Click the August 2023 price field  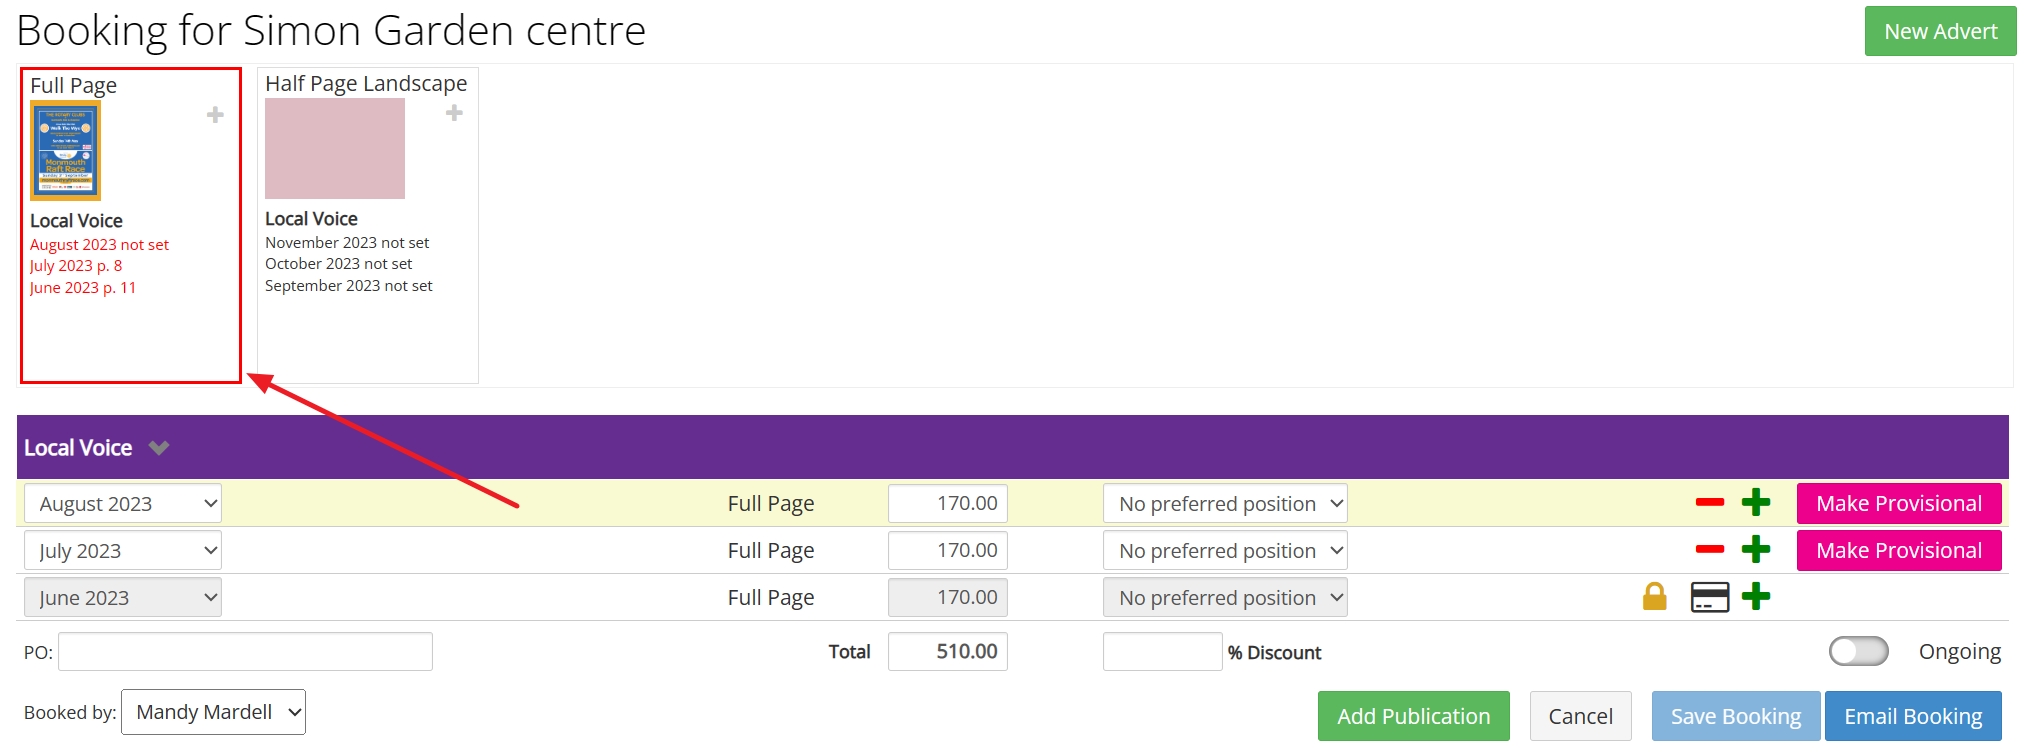948,503
